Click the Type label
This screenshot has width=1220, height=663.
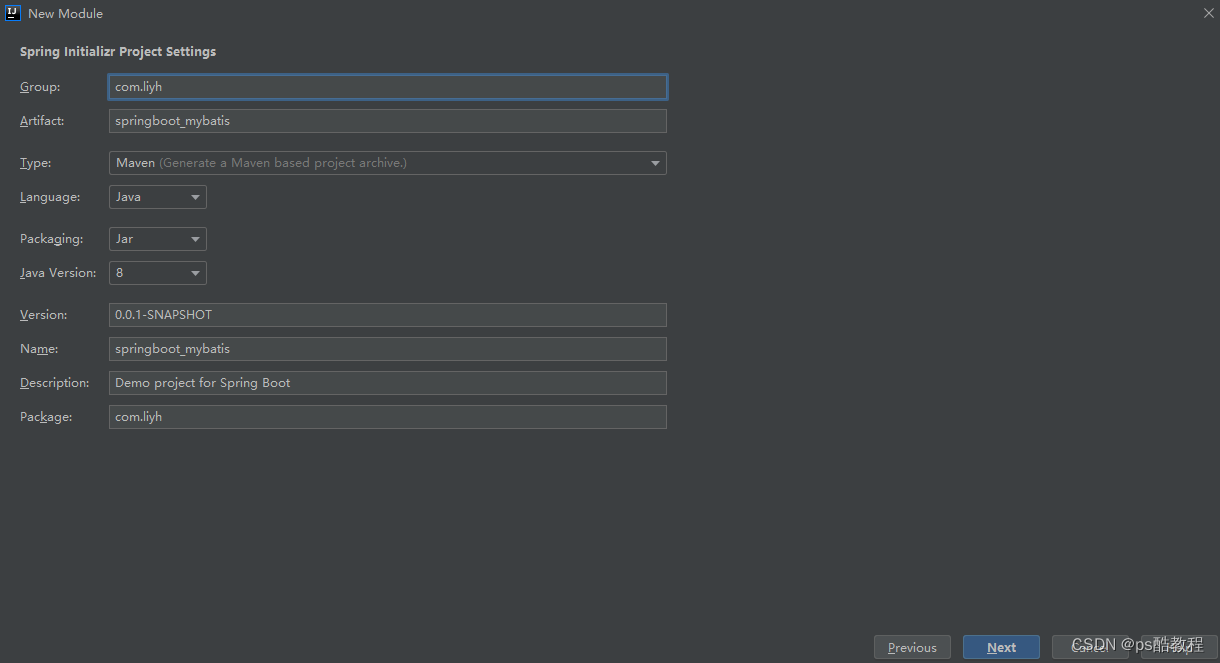35,163
